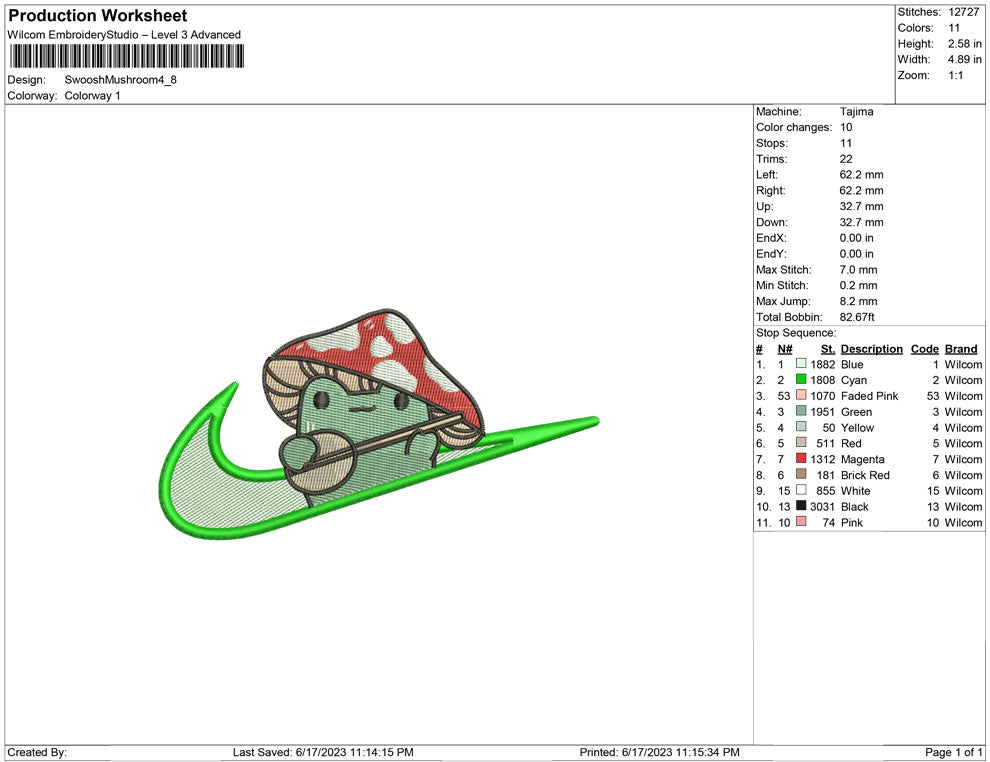Screen dimensions: 990x762
Task: Click the Green thread color swatch
Action: (801, 411)
